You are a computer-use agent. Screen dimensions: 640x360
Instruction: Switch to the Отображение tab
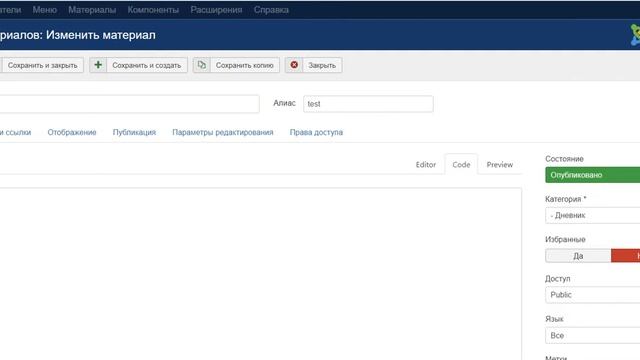click(72, 132)
